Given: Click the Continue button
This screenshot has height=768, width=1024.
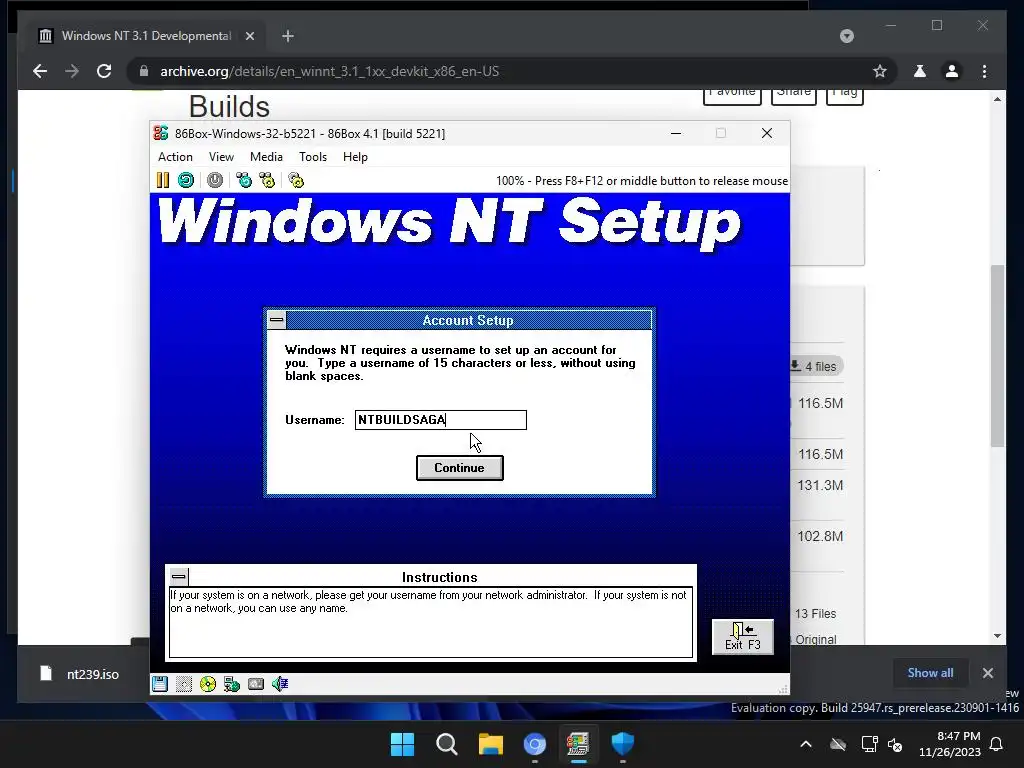Looking at the screenshot, I should pos(460,468).
